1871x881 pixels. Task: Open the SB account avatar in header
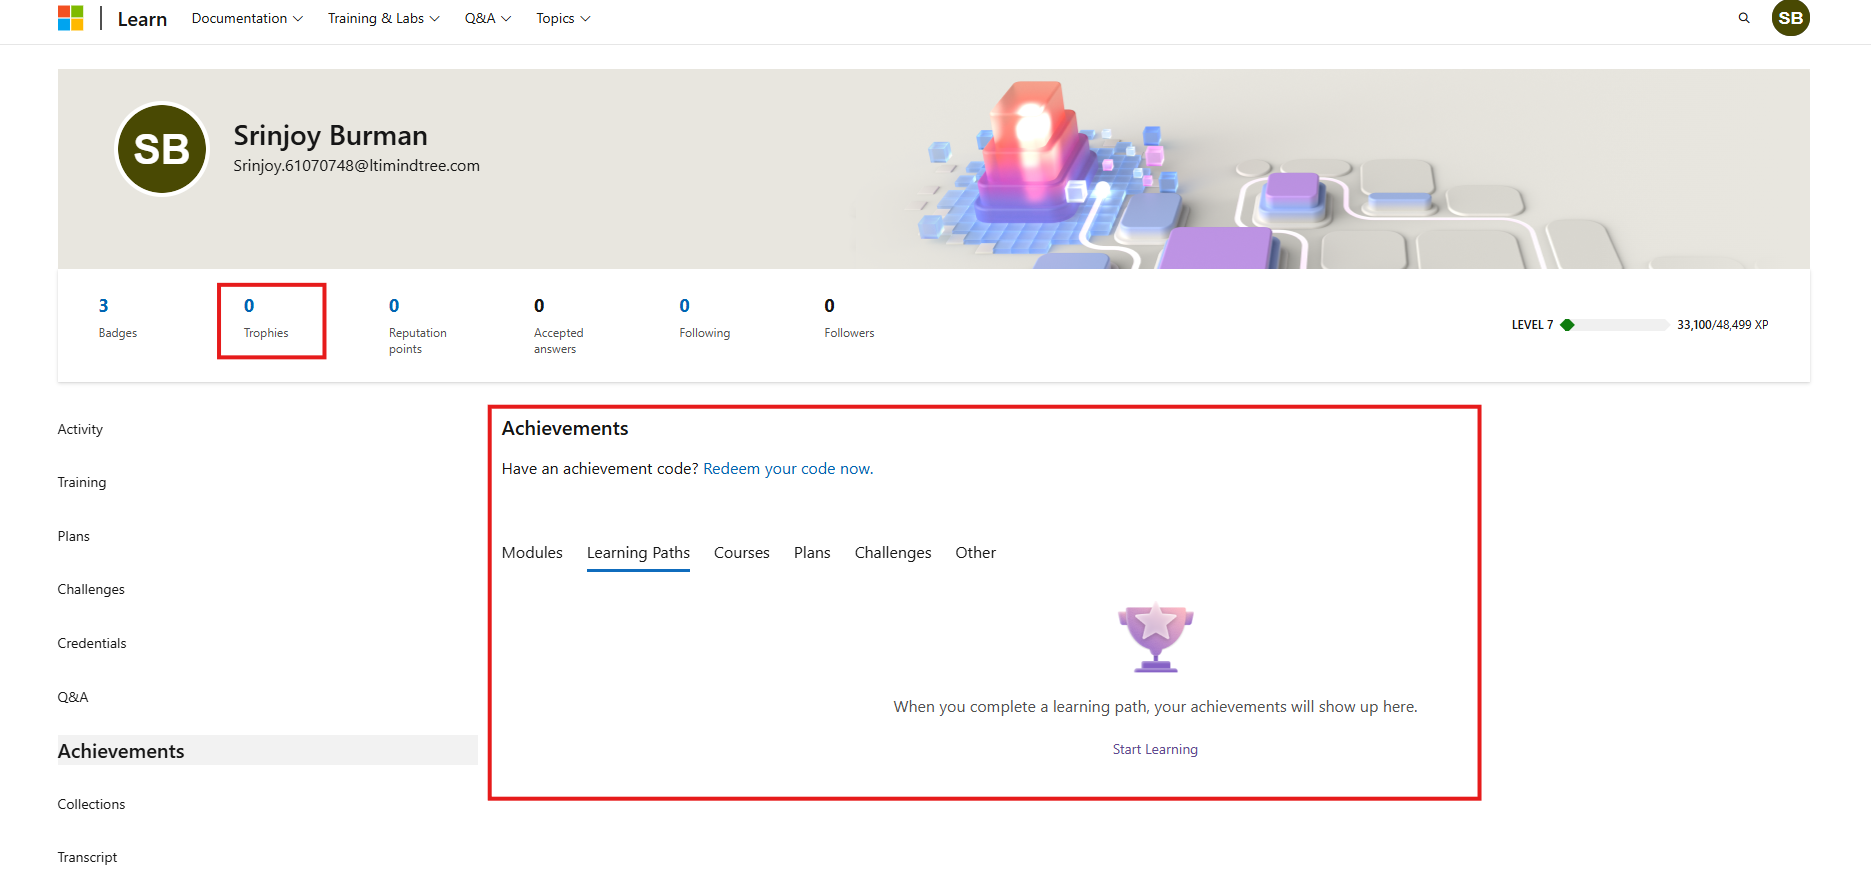[x=1791, y=18]
